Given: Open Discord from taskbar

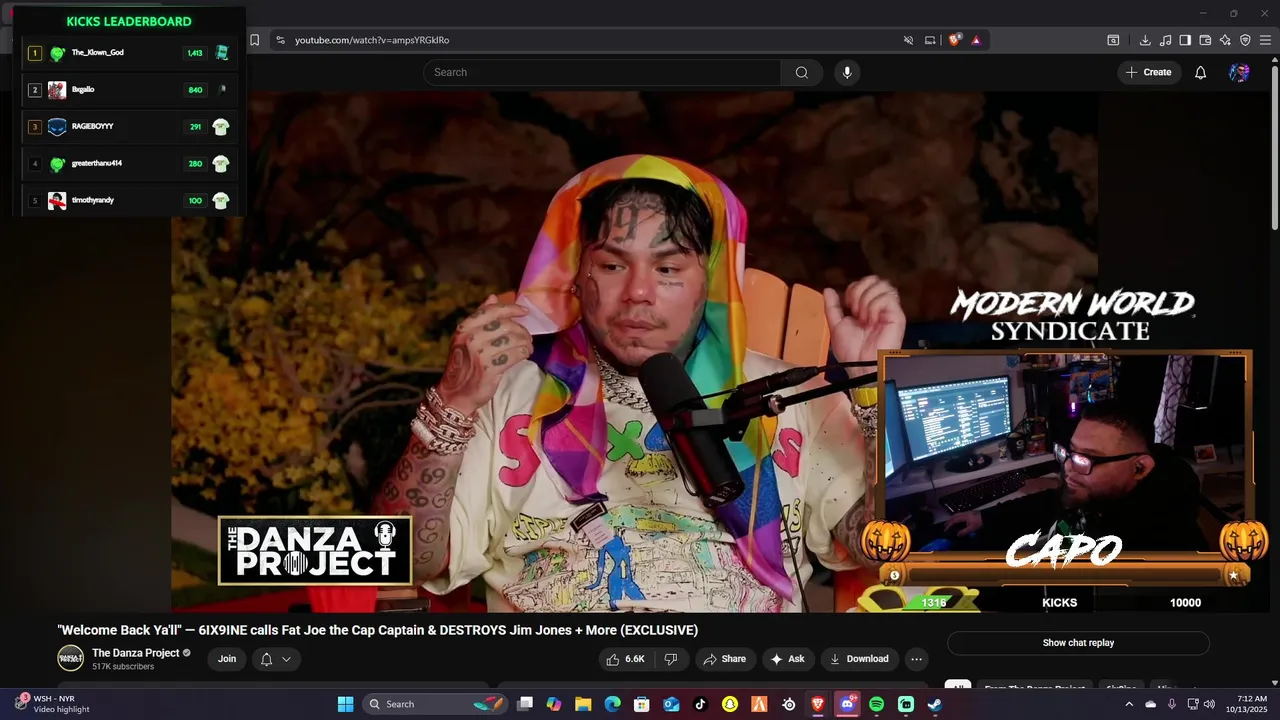Looking at the screenshot, I should 847,704.
